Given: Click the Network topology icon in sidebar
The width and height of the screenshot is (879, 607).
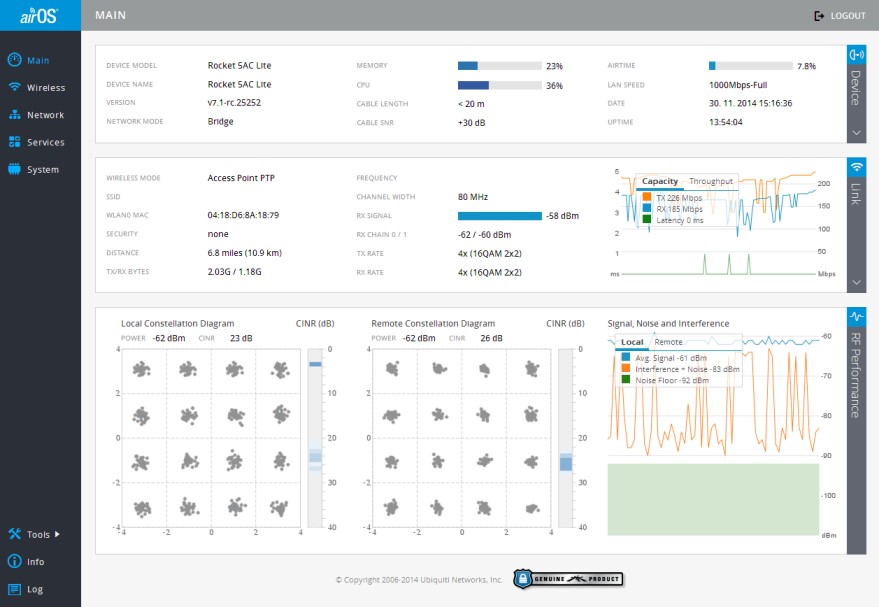Looking at the screenshot, I should coord(15,114).
